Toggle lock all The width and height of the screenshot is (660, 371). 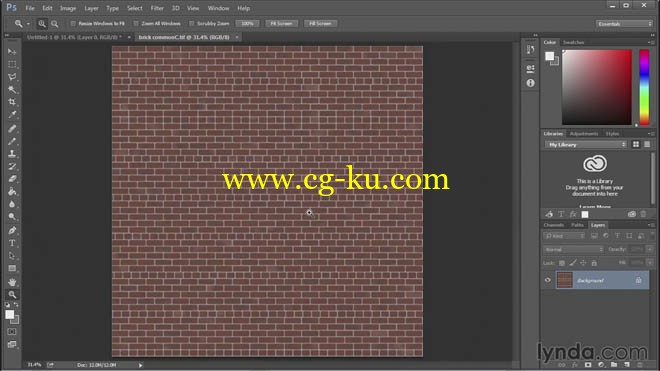coord(594,263)
